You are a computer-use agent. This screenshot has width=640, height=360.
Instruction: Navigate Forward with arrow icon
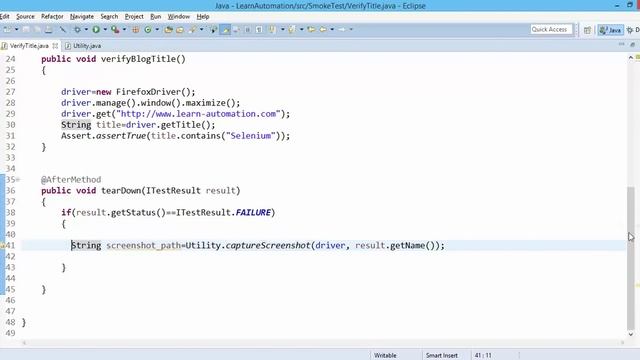pyautogui.click(x=342, y=29)
